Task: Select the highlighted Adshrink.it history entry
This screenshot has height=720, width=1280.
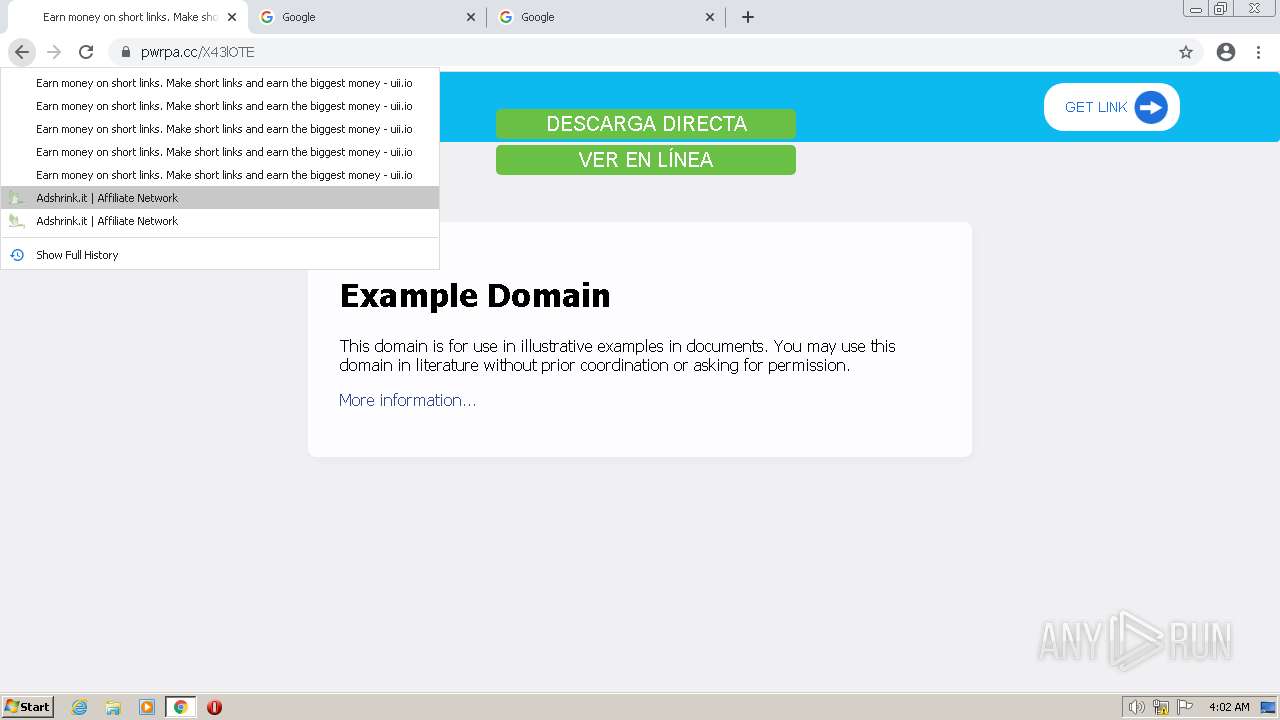Action: [x=220, y=198]
